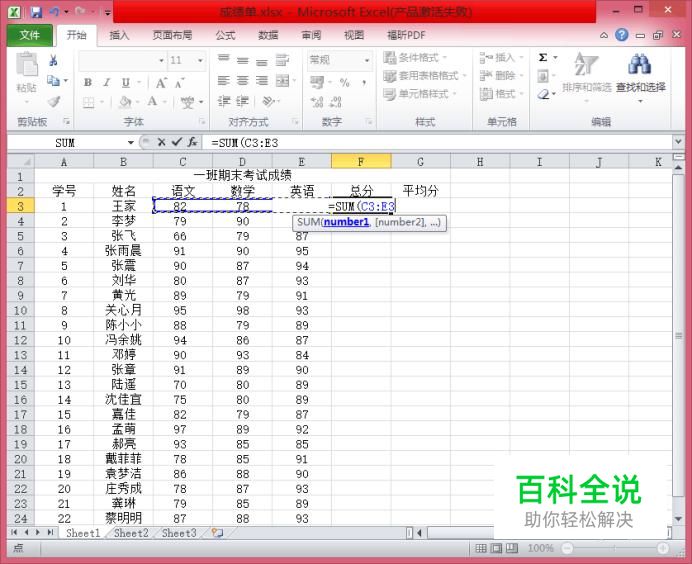692x564 pixels.
Task: Click the Merge and Center icon
Action: (282, 81)
